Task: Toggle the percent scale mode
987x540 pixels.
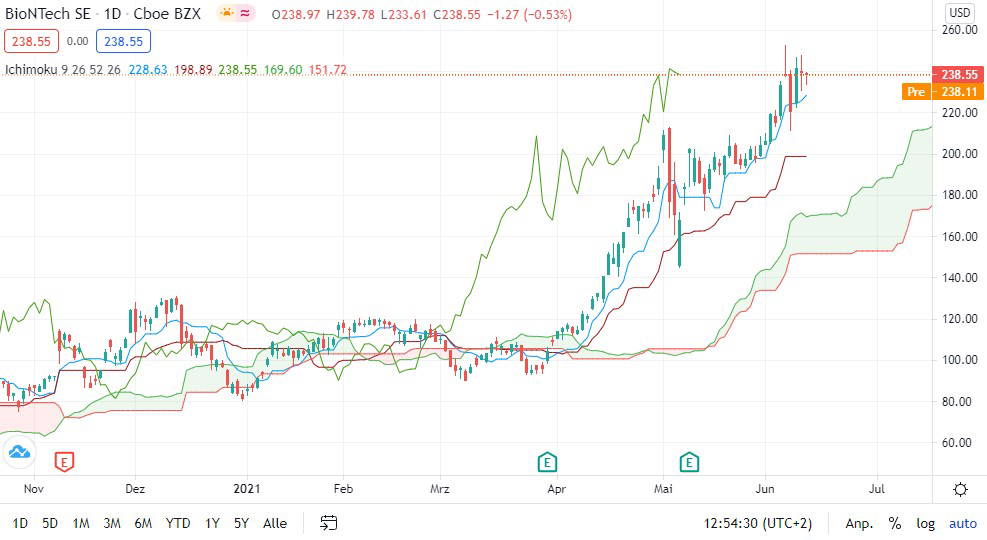Action: tap(894, 523)
